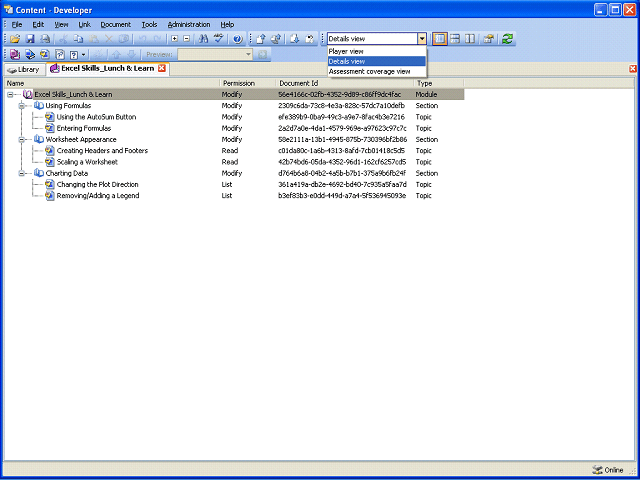640x480 pixels.
Task: Open the Edit menu
Action: [x=38, y=24]
